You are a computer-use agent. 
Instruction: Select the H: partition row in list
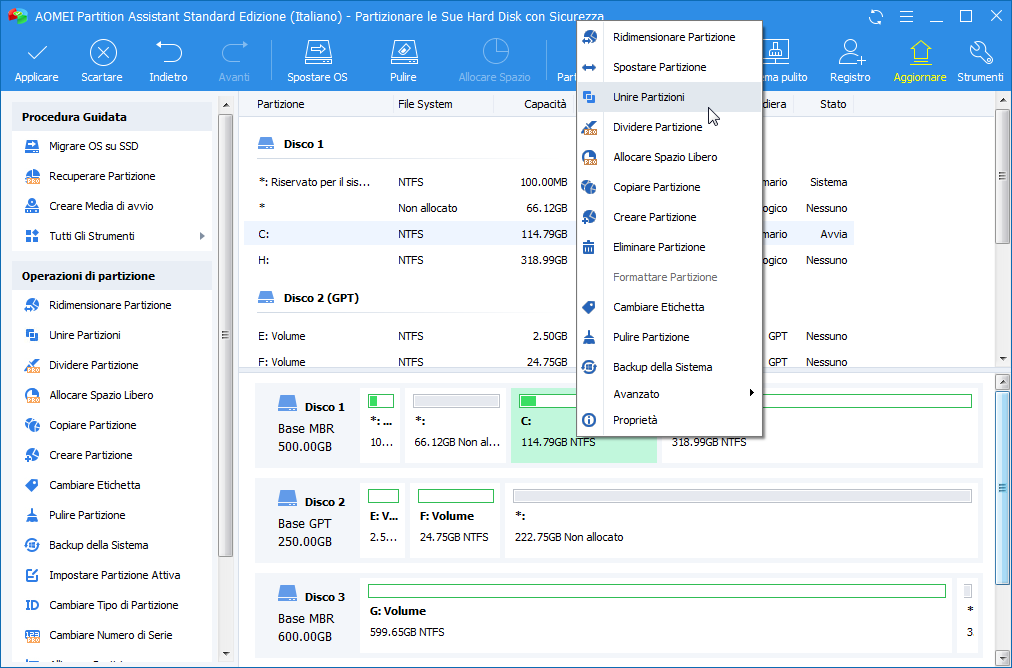tap(548, 260)
